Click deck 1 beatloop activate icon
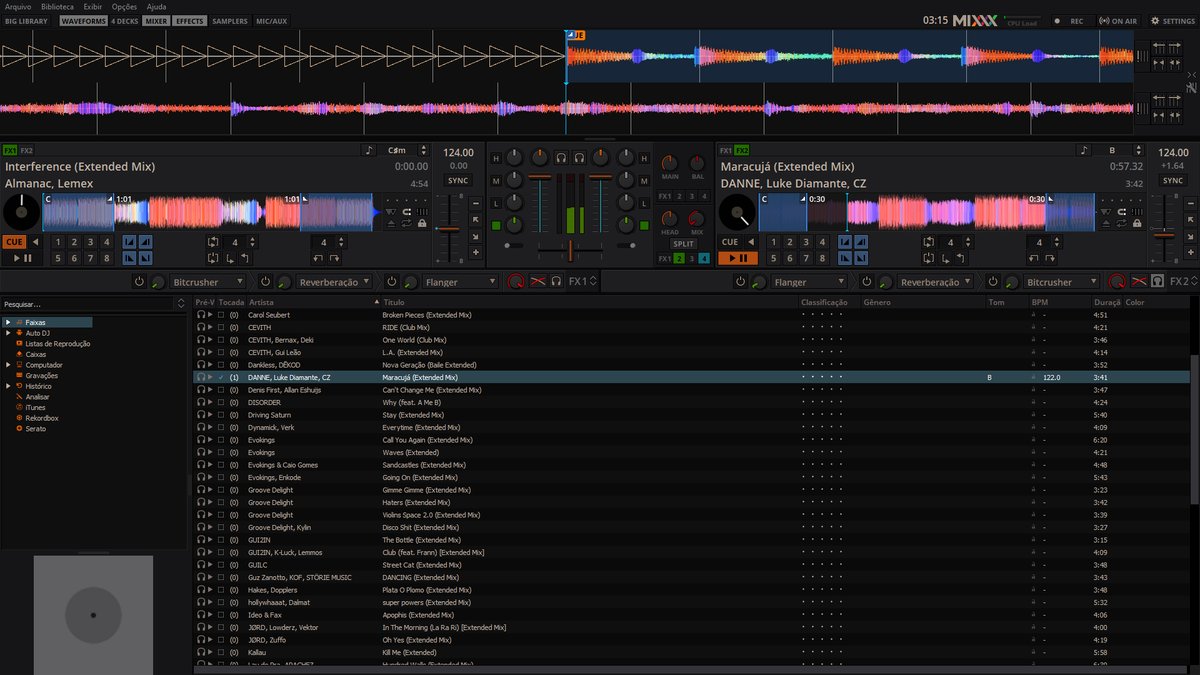Image resolution: width=1200 pixels, height=675 pixels. click(212, 242)
